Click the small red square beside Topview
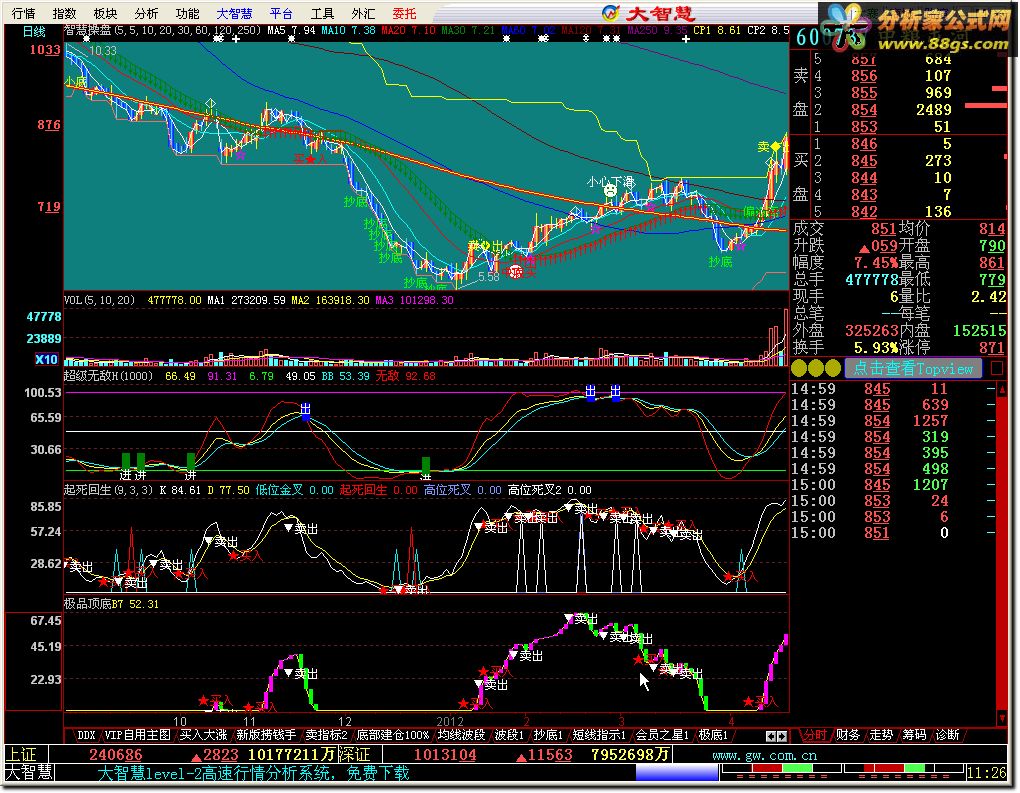 click(996, 368)
